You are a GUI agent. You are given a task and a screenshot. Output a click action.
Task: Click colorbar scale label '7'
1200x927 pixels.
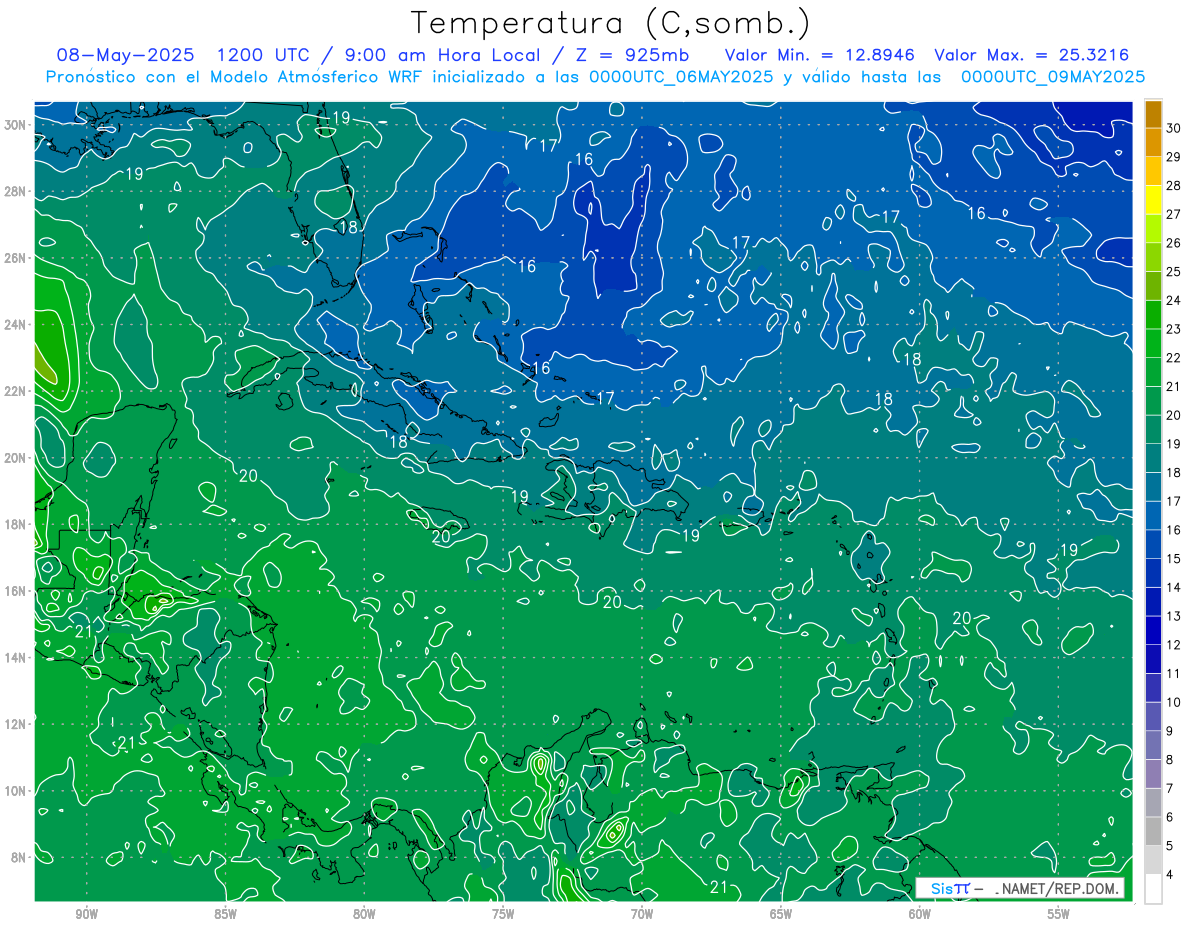pos(1170,788)
